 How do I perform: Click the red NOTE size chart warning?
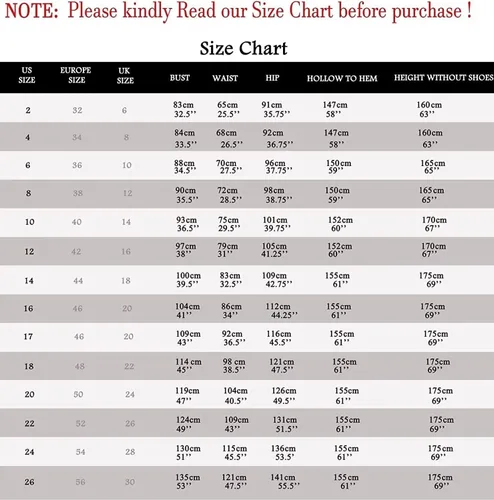238,11
